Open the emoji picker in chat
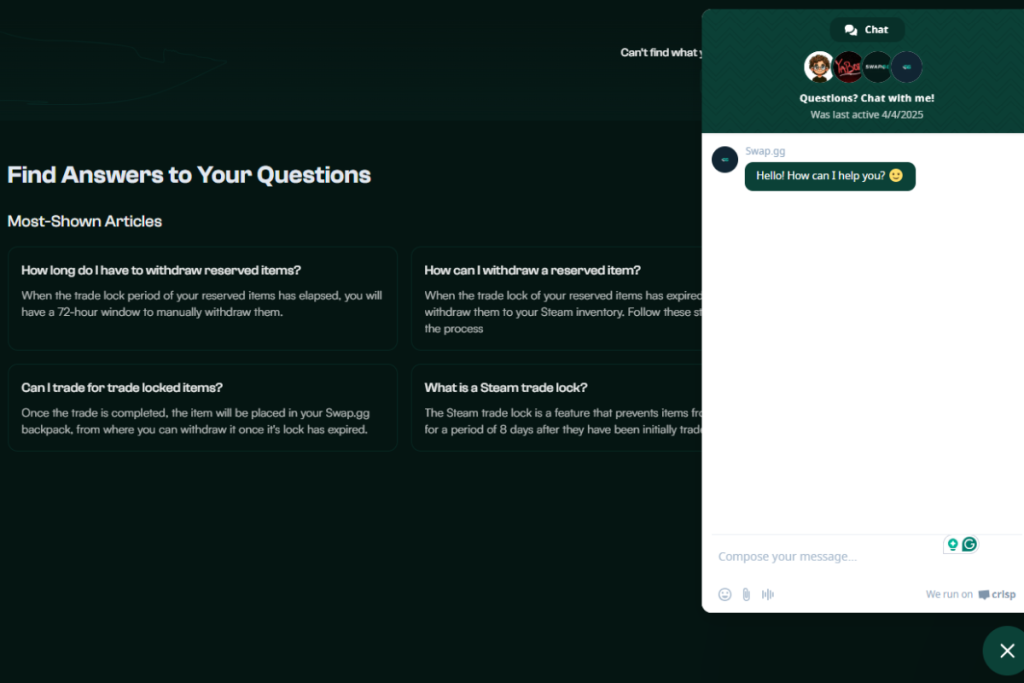 coord(724,594)
